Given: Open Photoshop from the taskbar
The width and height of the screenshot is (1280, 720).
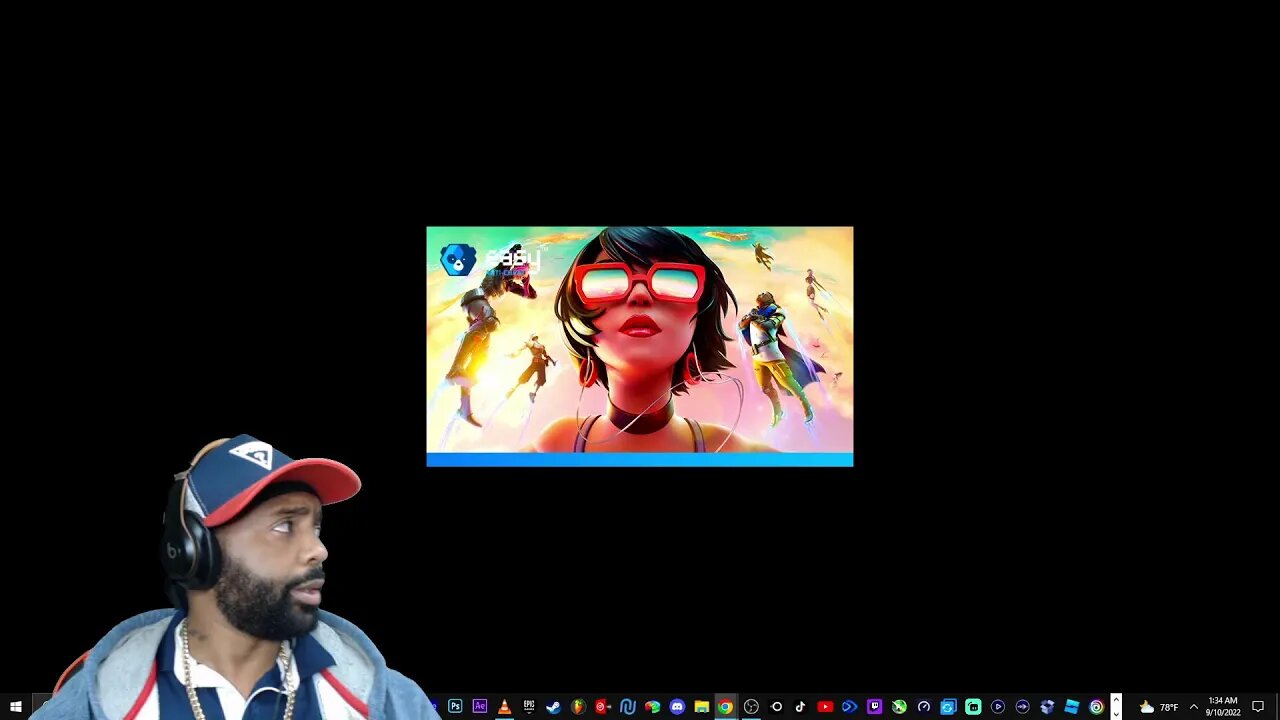Looking at the screenshot, I should point(456,707).
